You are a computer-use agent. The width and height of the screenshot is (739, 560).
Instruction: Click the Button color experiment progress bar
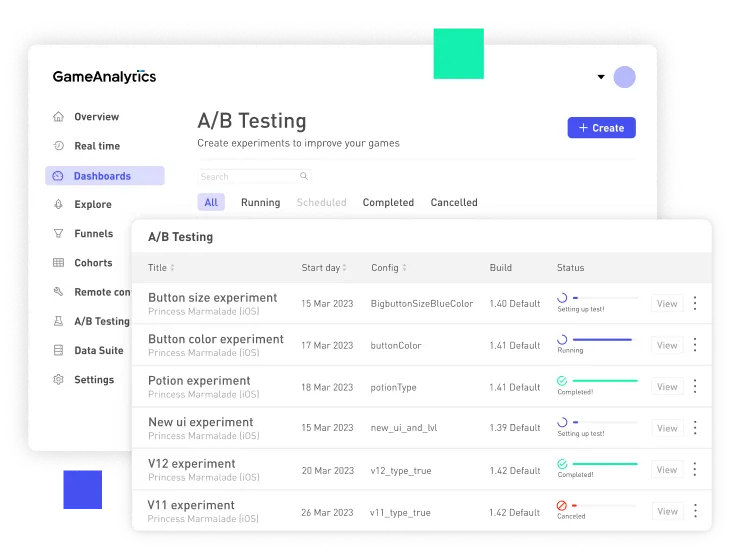(602, 339)
